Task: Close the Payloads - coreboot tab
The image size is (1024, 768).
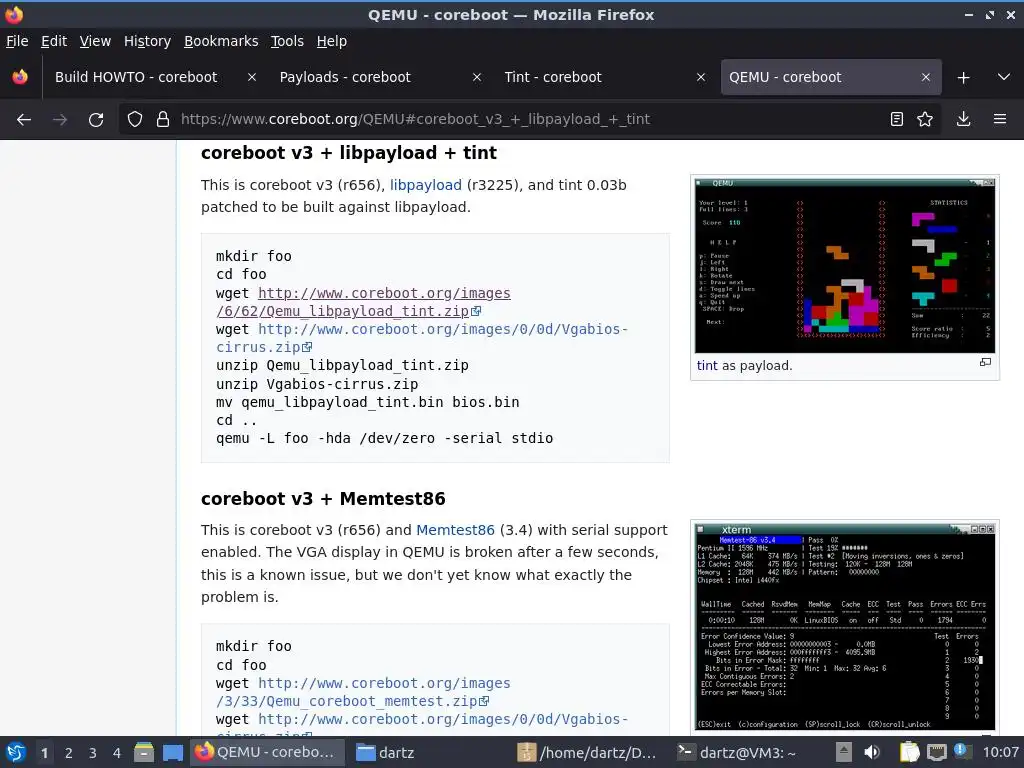Action: (x=477, y=77)
